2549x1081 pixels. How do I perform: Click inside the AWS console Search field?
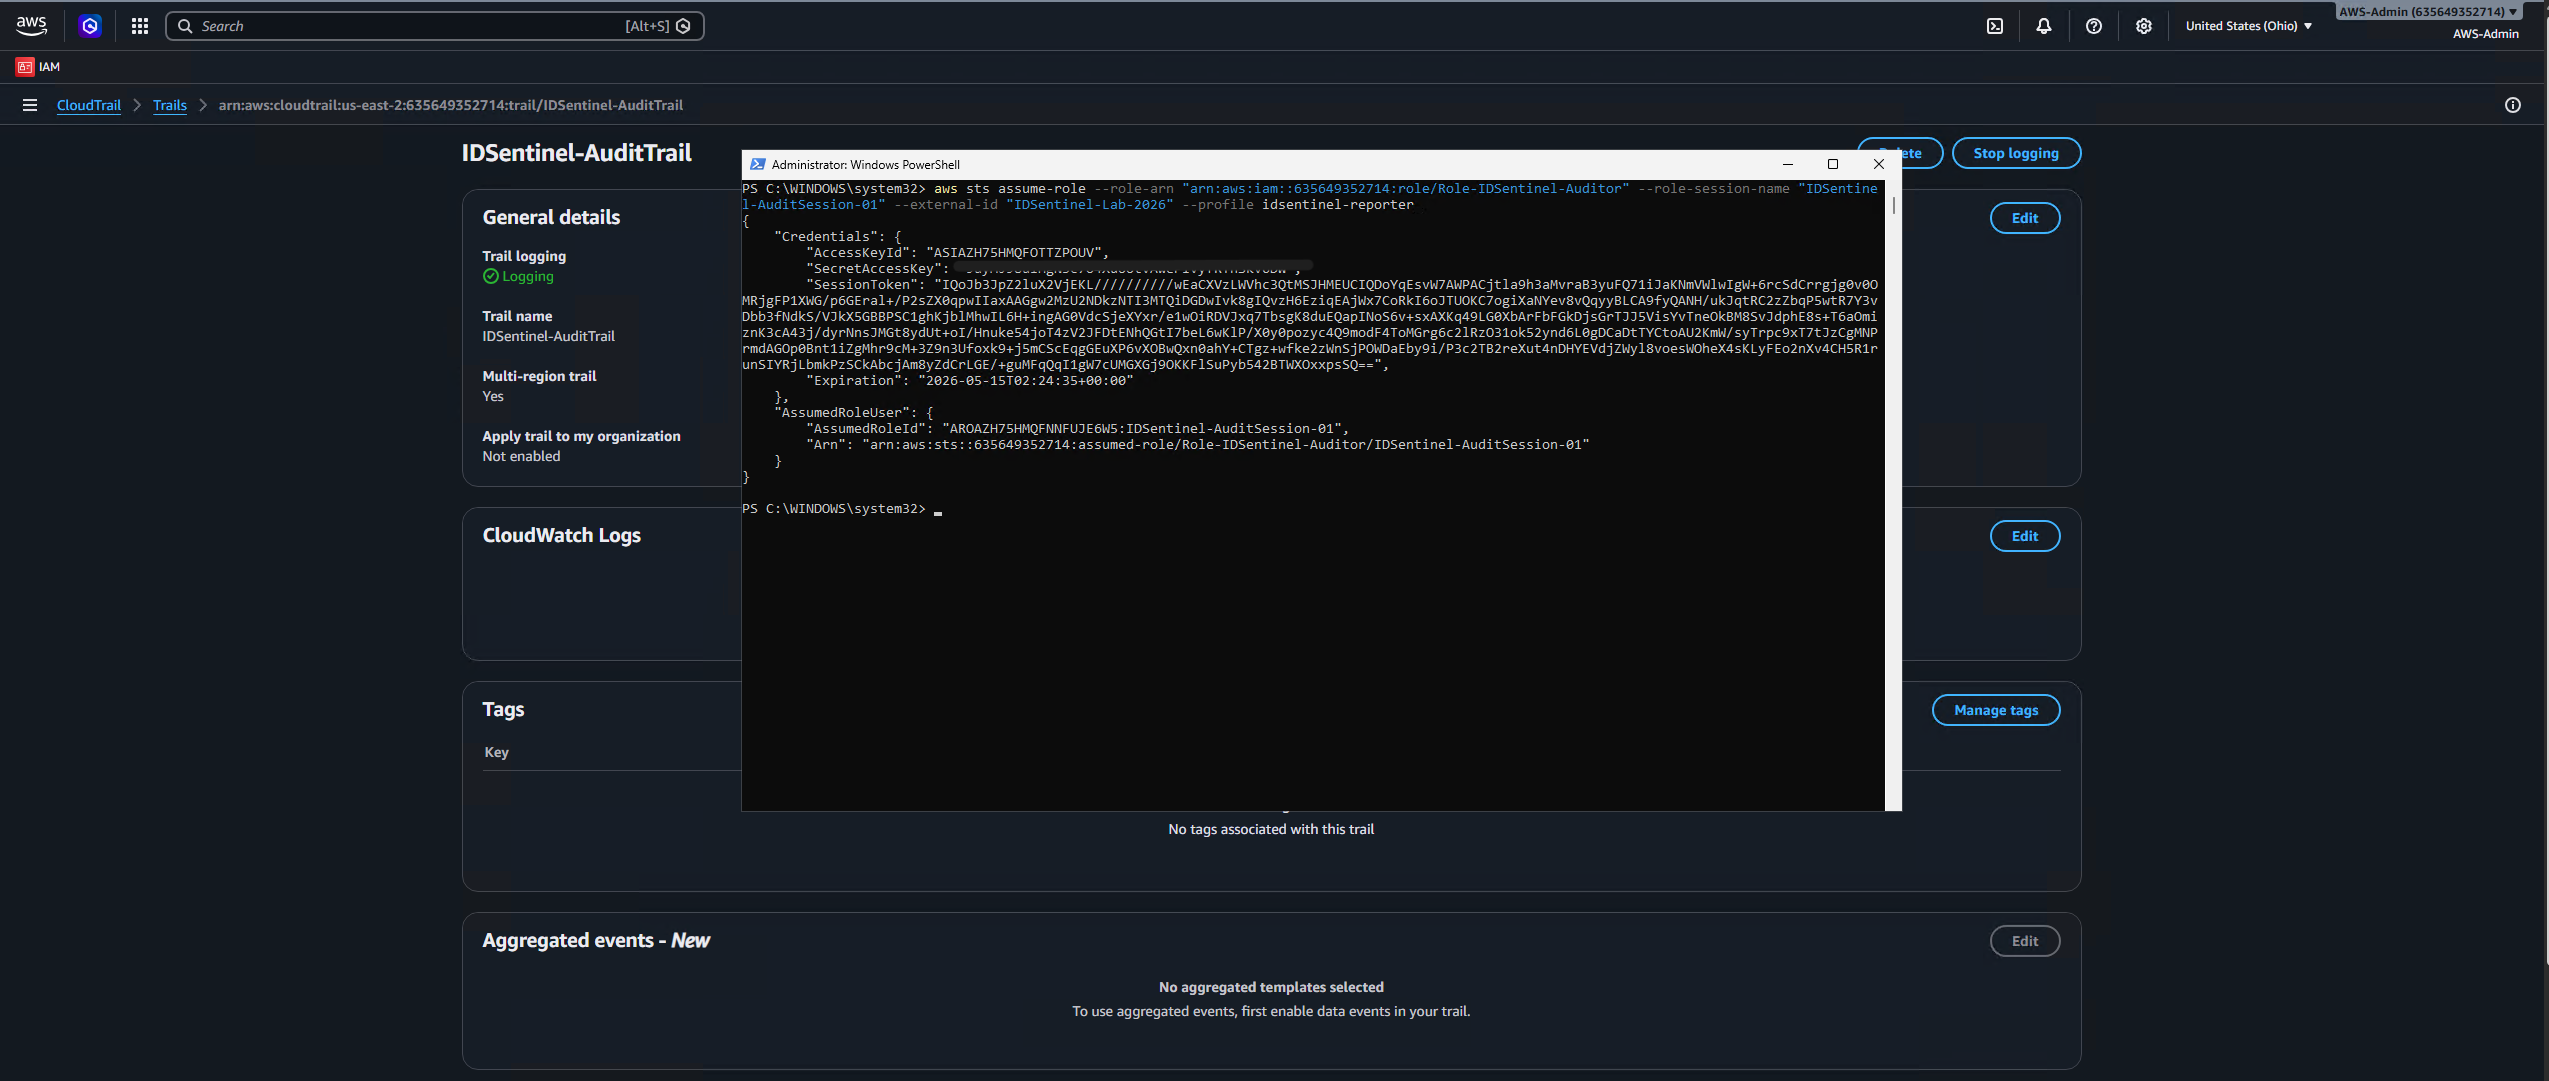point(434,26)
